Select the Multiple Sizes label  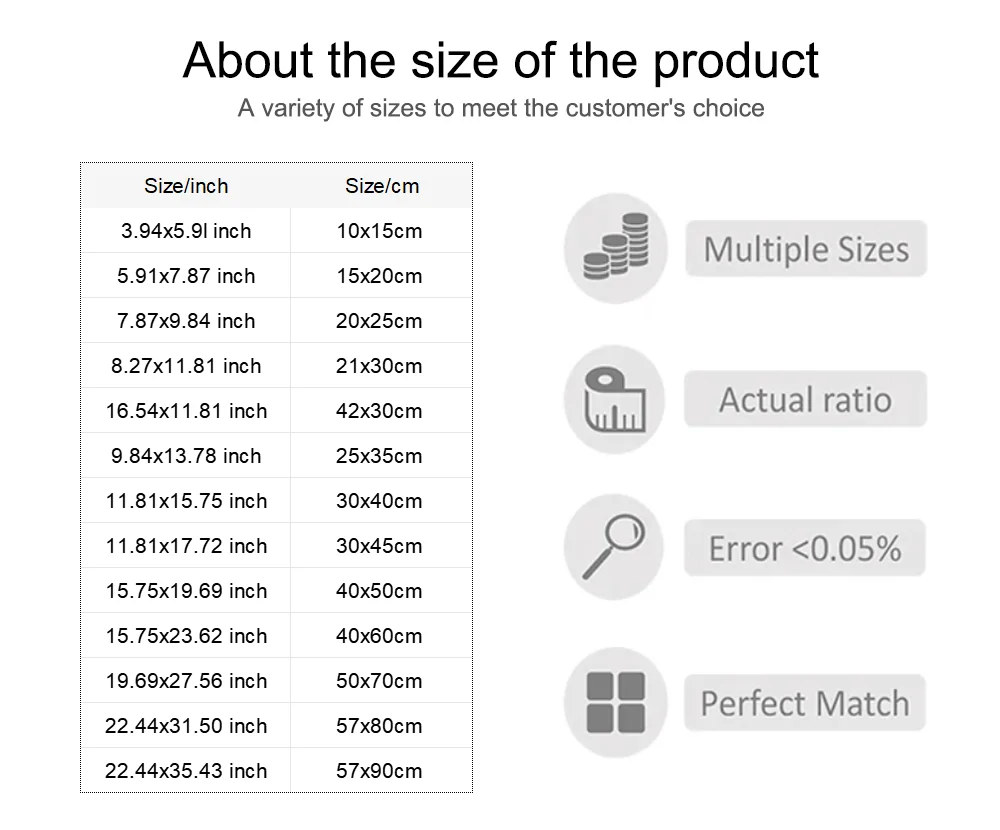coord(806,249)
